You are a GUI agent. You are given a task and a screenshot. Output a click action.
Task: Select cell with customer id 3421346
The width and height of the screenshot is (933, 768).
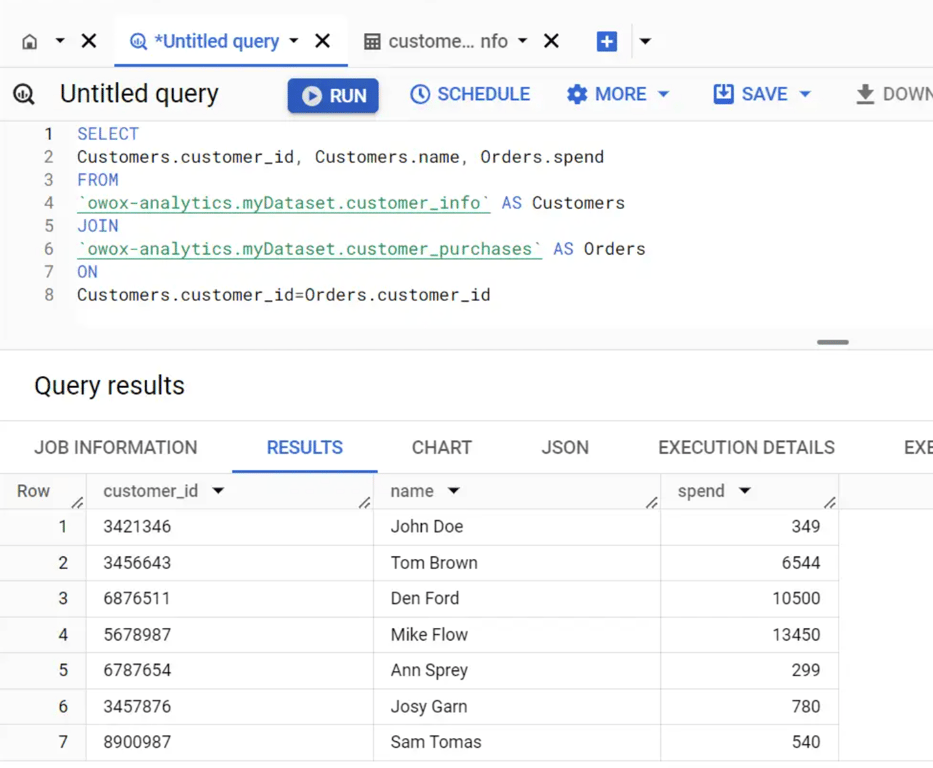click(x=230, y=526)
